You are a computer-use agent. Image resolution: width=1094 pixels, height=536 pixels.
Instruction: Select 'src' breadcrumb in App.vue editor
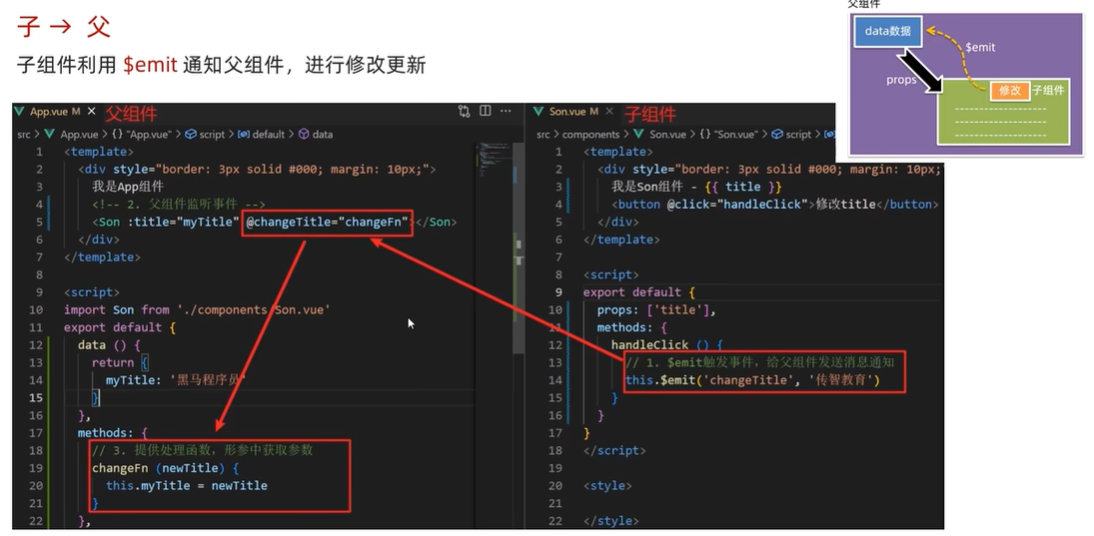(x=24, y=134)
